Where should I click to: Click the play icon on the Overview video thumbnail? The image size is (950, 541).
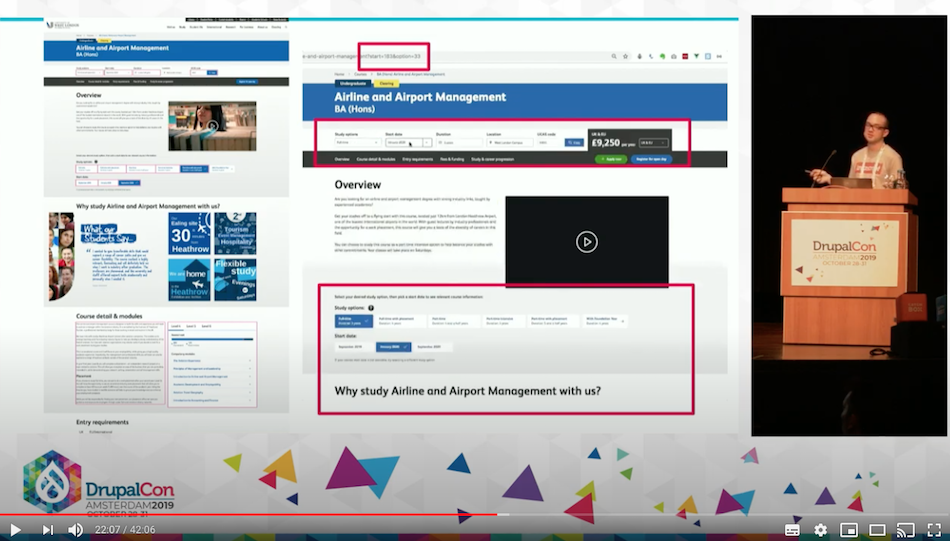point(587,241)
